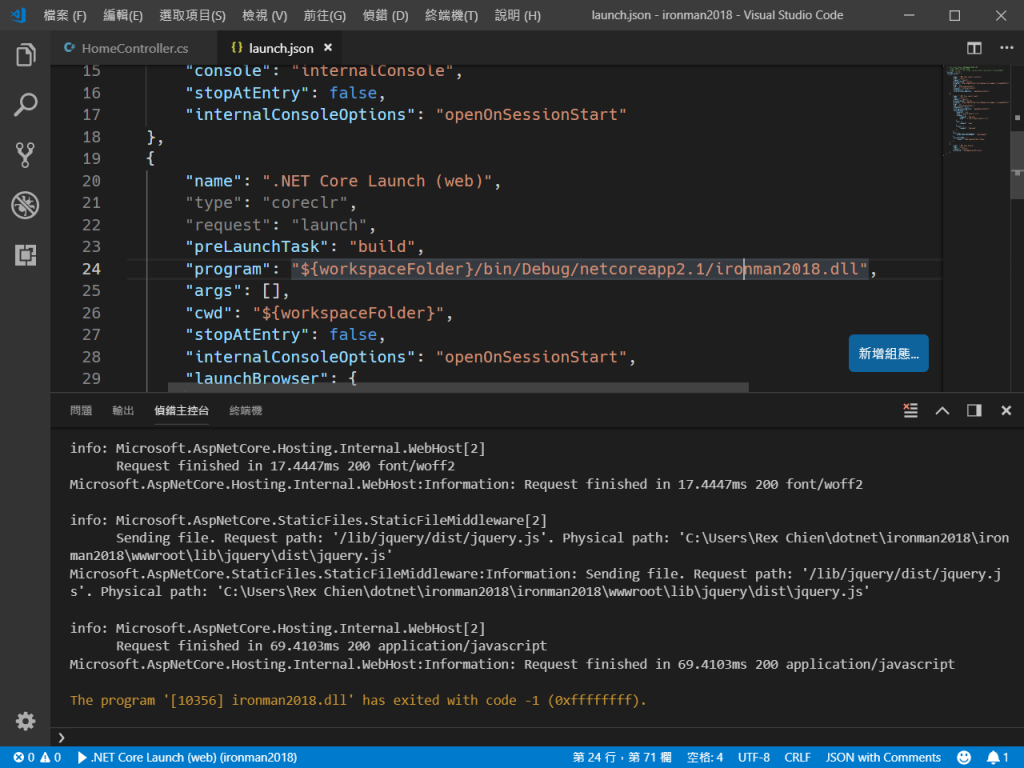Switch to the 輸出 panel tab
Screen dimensions: 1024x768
tap(123, 410)
